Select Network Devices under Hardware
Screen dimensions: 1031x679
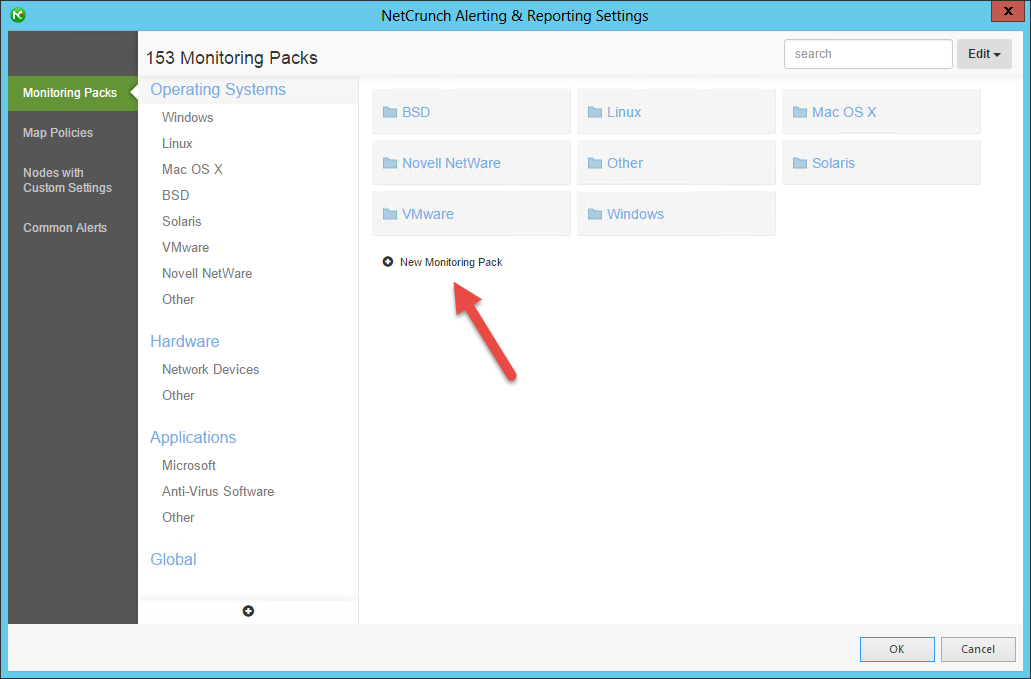211,369
